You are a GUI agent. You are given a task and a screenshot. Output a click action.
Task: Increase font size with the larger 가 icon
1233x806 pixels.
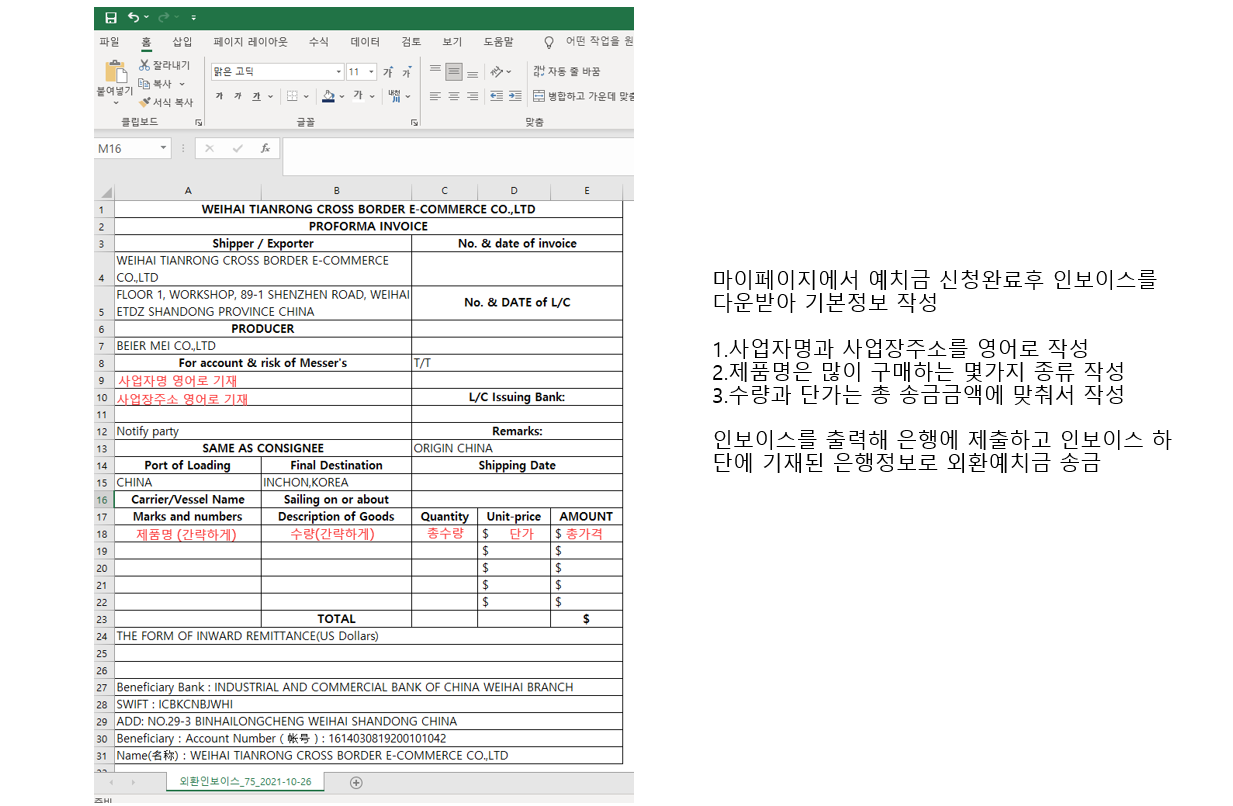388,72
